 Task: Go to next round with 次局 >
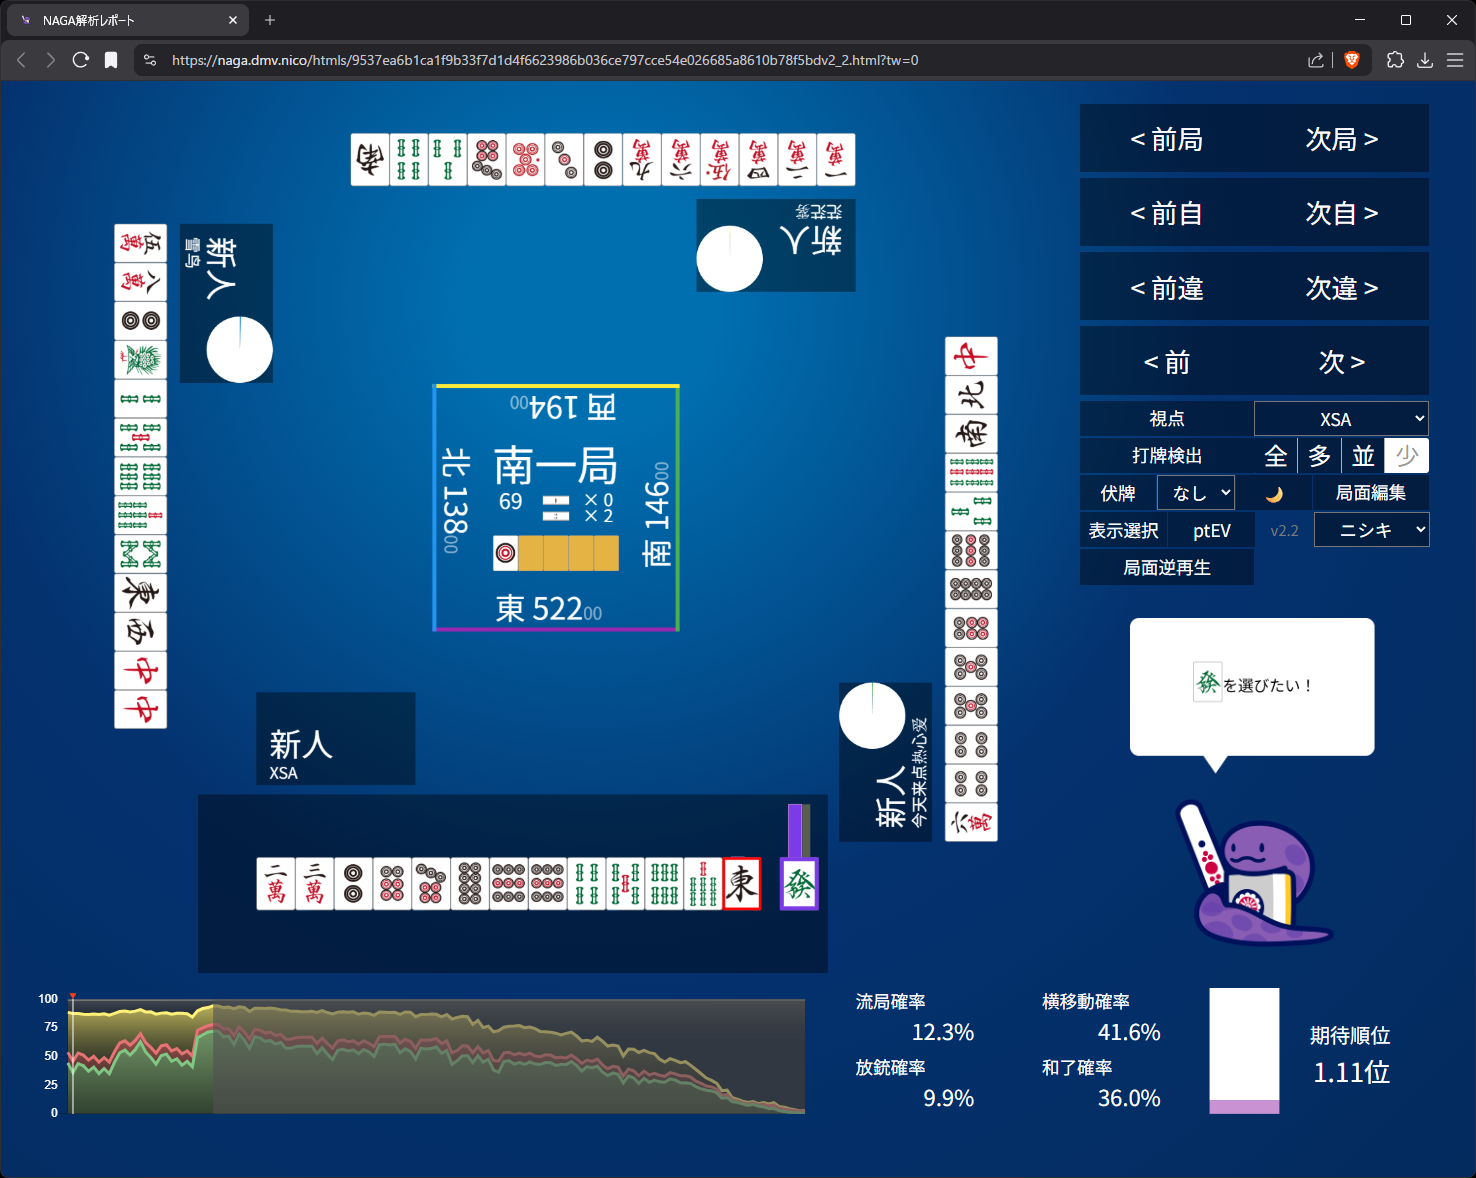[1341, 139]
